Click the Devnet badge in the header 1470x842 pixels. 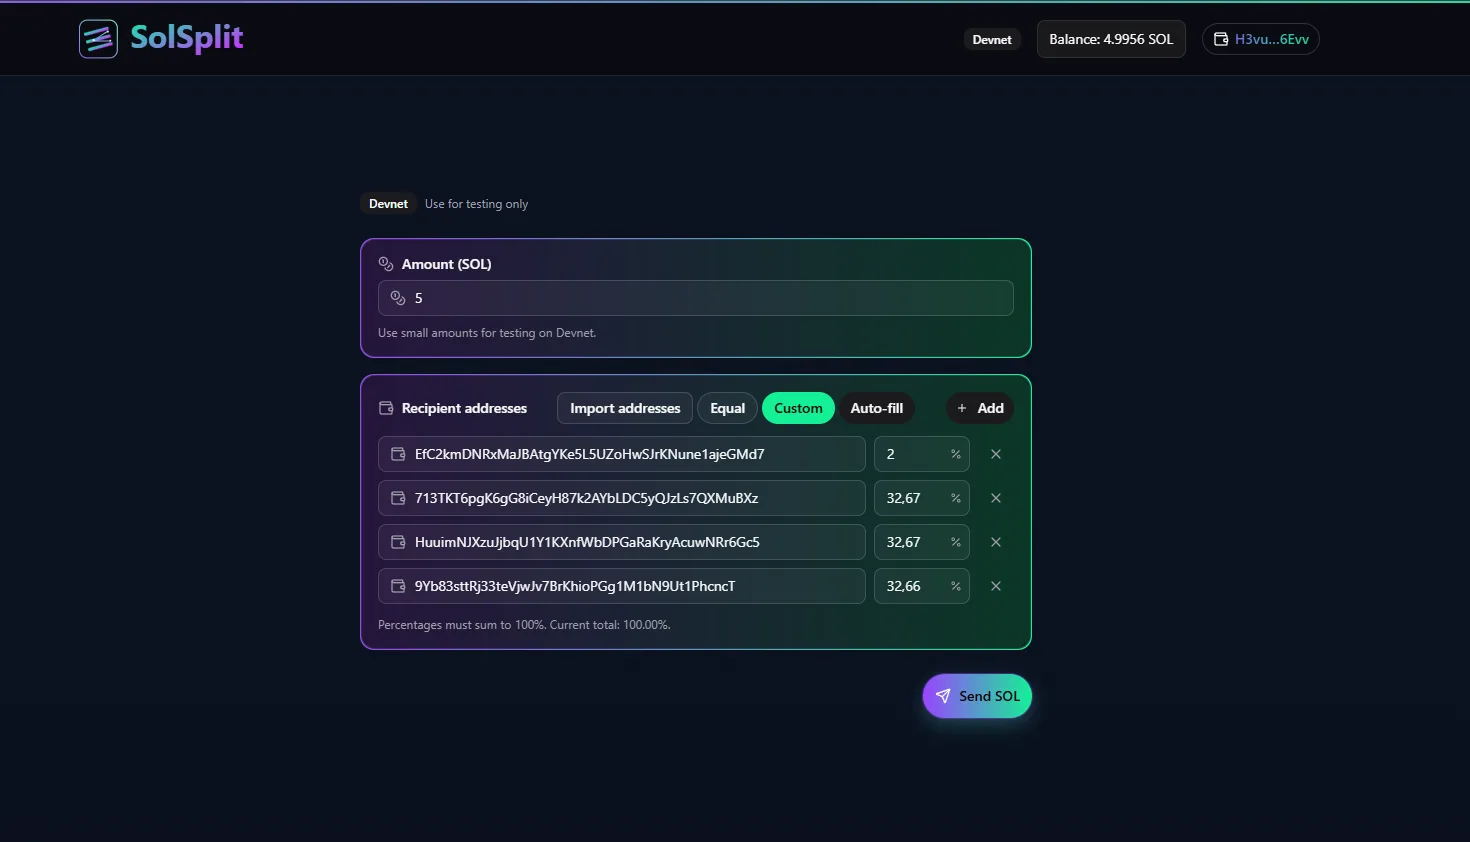992,40
